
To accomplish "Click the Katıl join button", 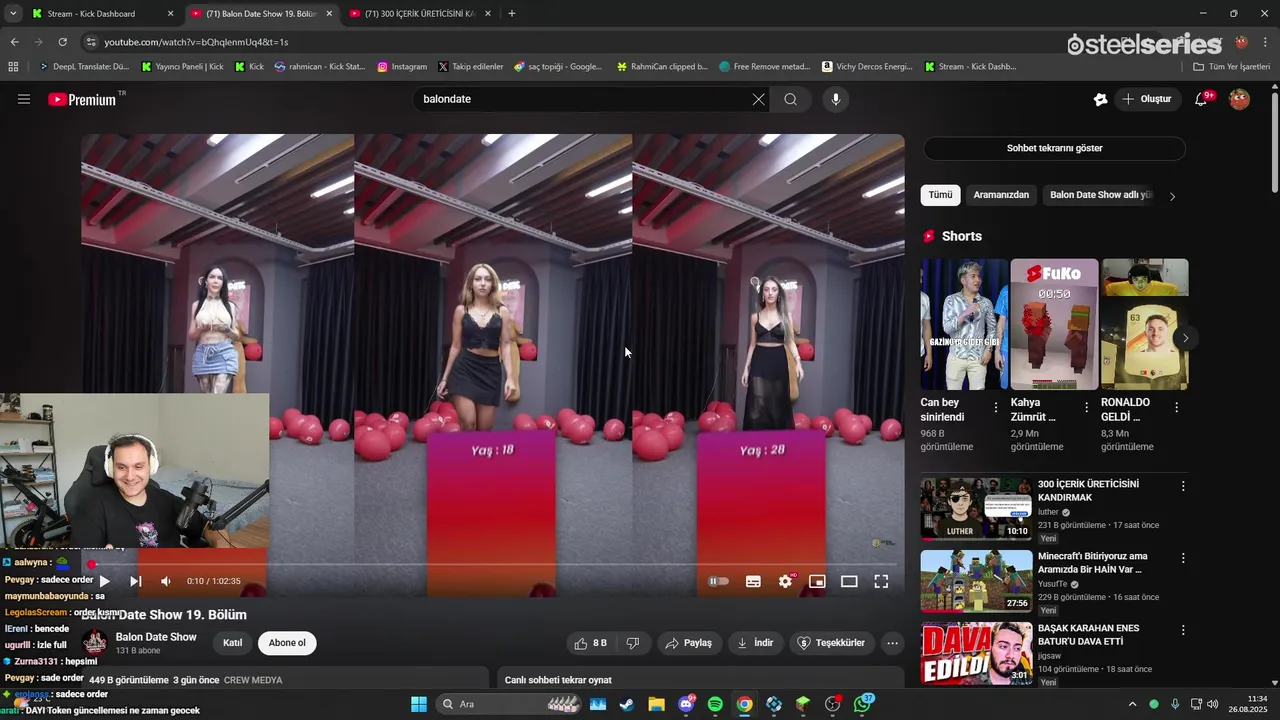I will [232, 643].
